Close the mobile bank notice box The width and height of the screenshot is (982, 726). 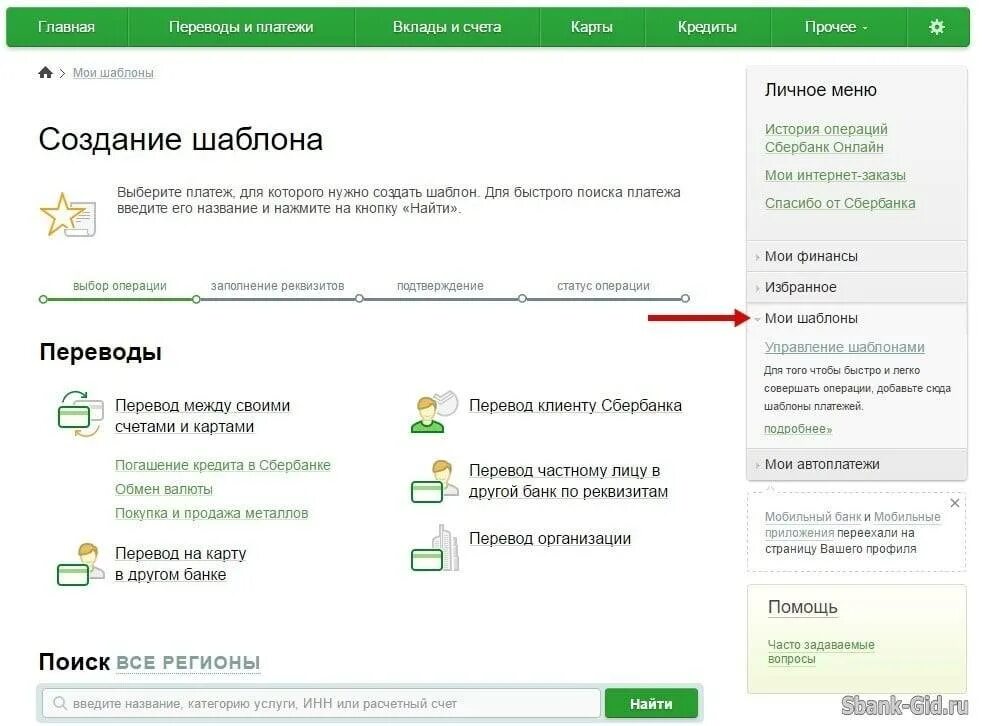coord(954,503)
